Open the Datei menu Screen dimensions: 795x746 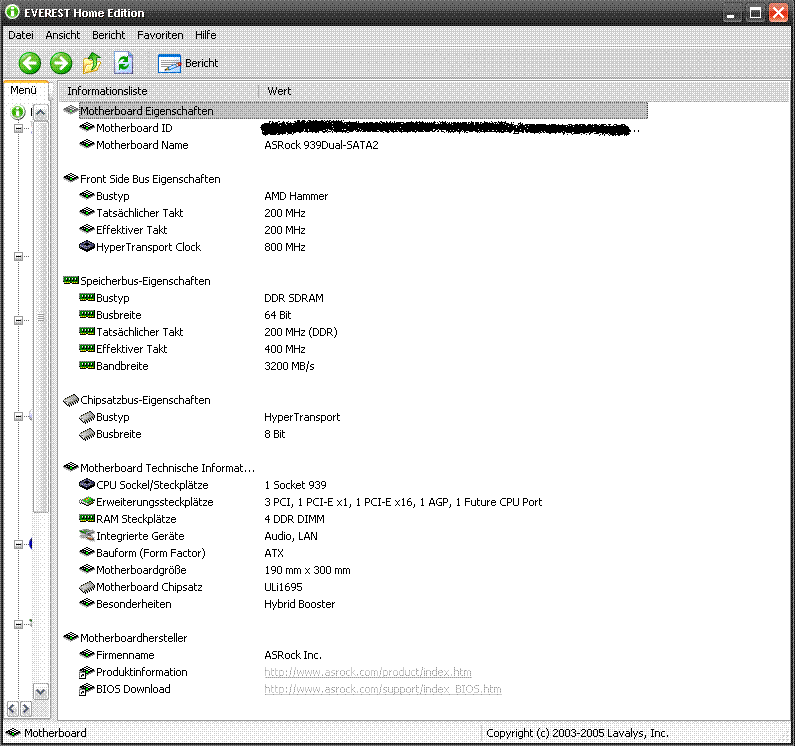coord(21,35)
